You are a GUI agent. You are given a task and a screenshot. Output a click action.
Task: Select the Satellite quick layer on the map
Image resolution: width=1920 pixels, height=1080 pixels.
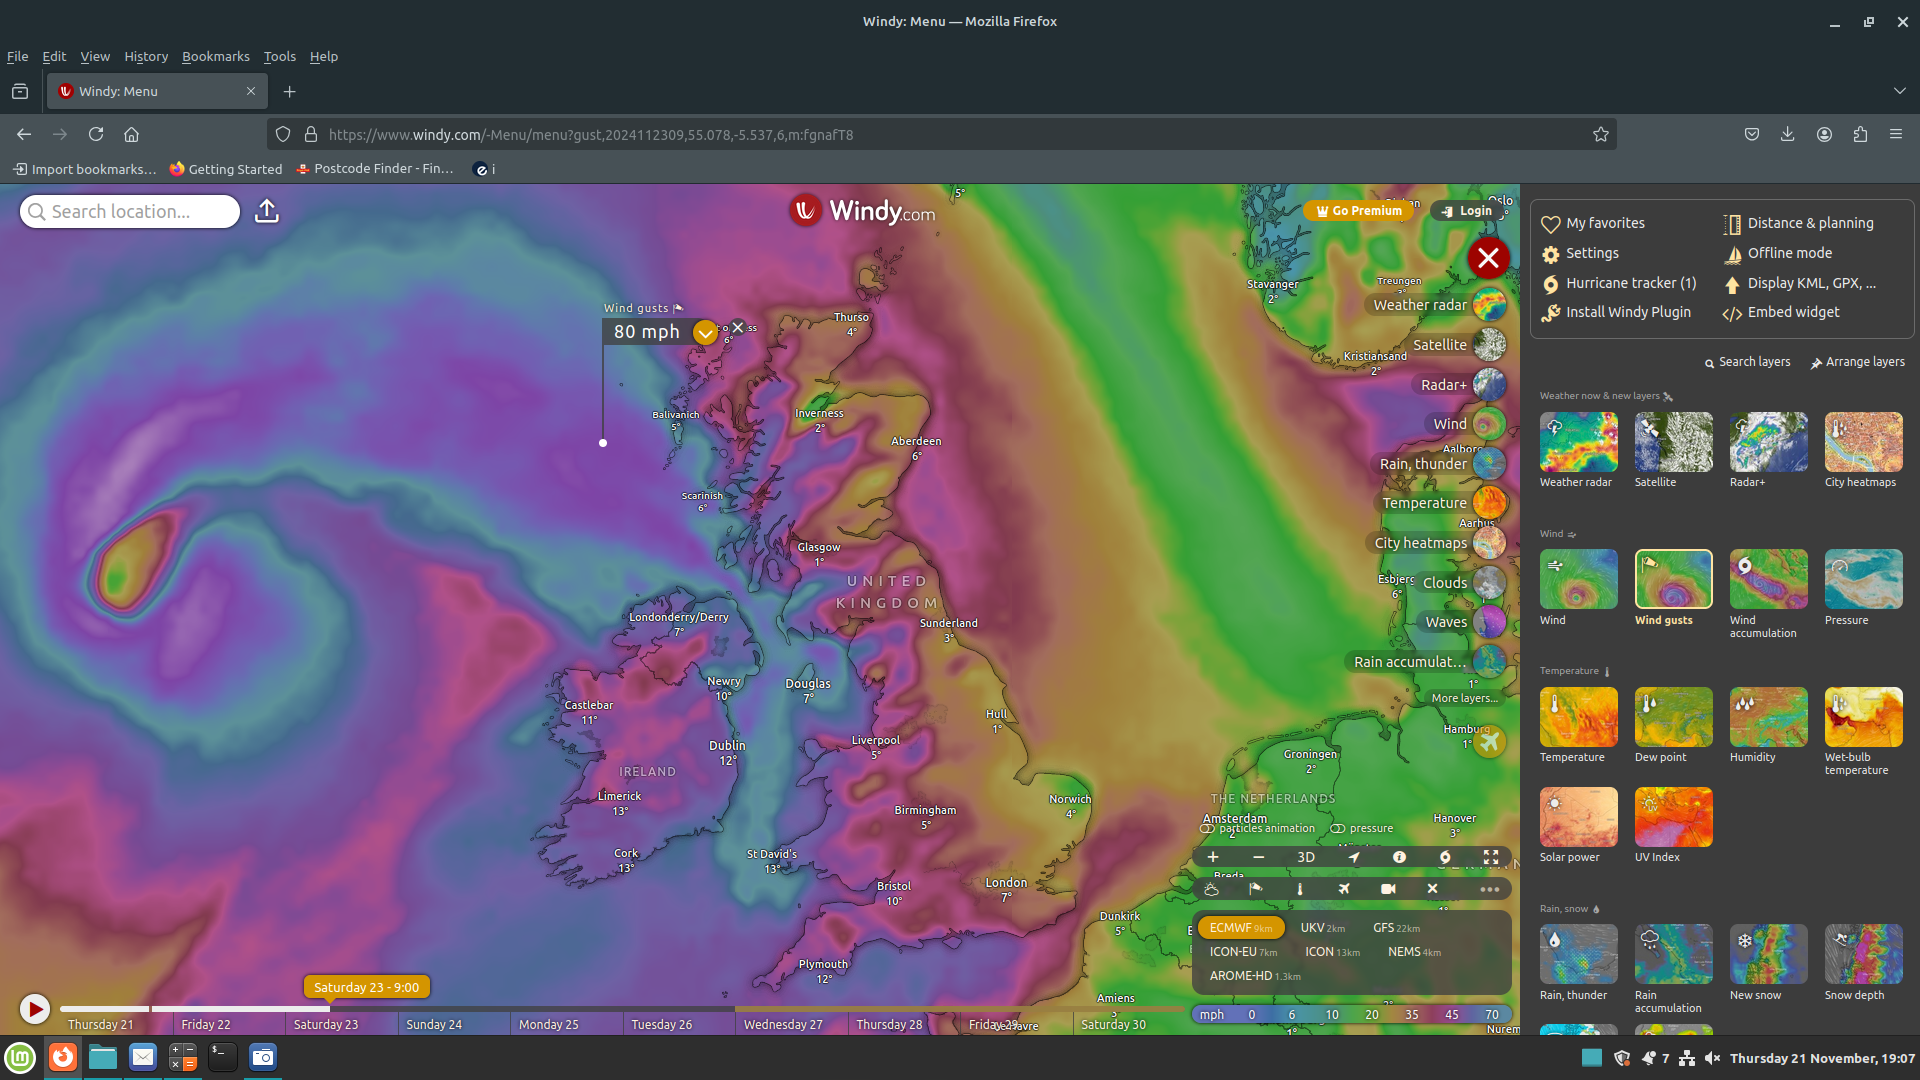[1456, 345]
